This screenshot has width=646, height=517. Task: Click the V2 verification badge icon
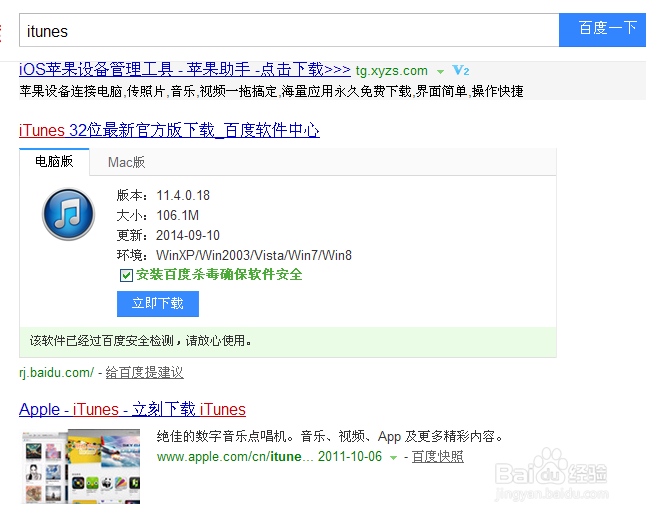pyautogui.click(x=461, y=70)
